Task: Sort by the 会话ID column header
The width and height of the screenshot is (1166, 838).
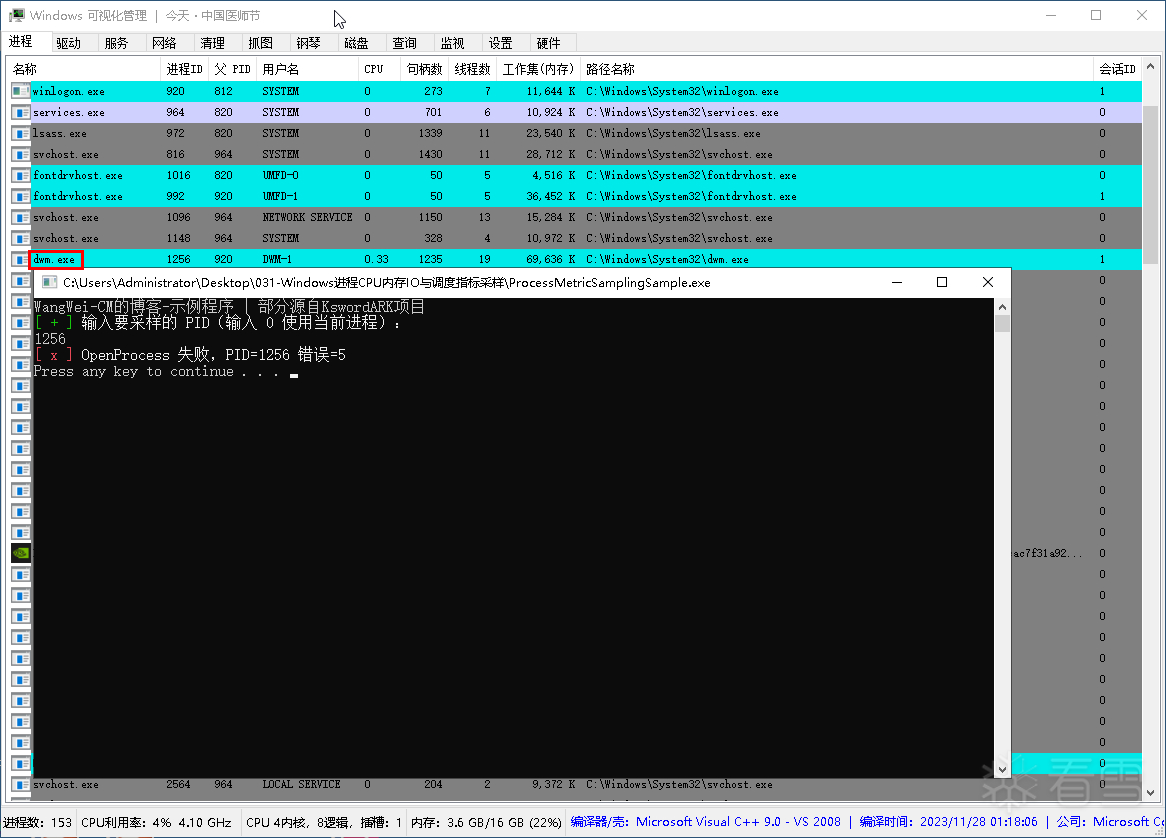Action: [1118, 69]
